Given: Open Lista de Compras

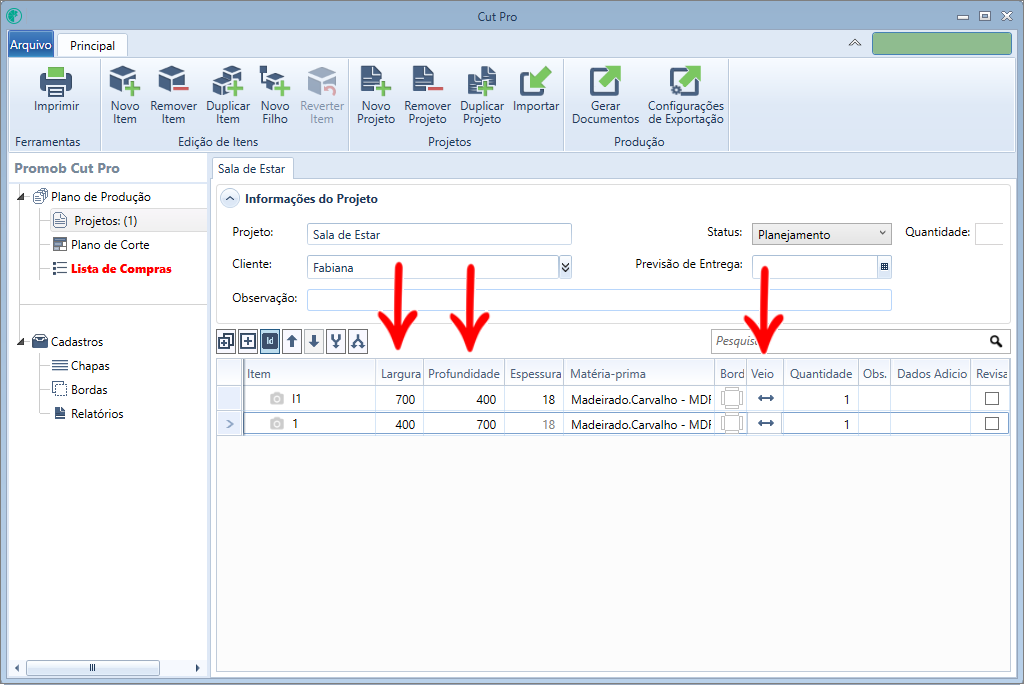Looking at the screenshot, I should point(121,269).
